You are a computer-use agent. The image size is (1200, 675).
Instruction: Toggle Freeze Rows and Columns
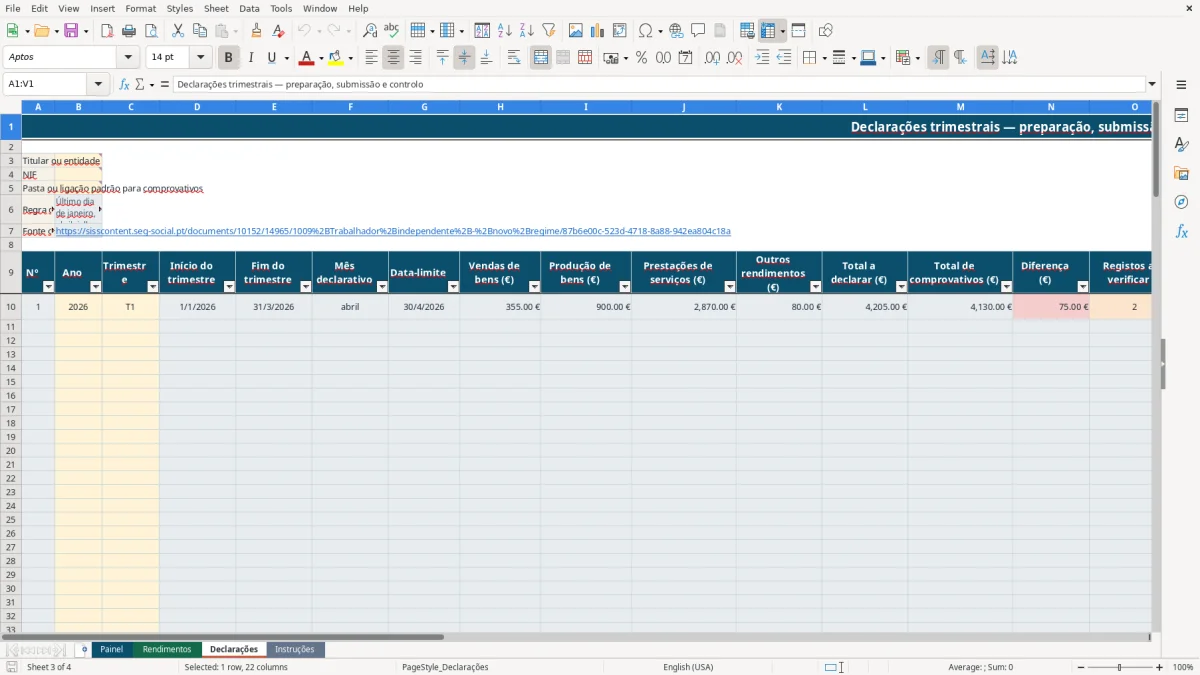coord(768,31)
